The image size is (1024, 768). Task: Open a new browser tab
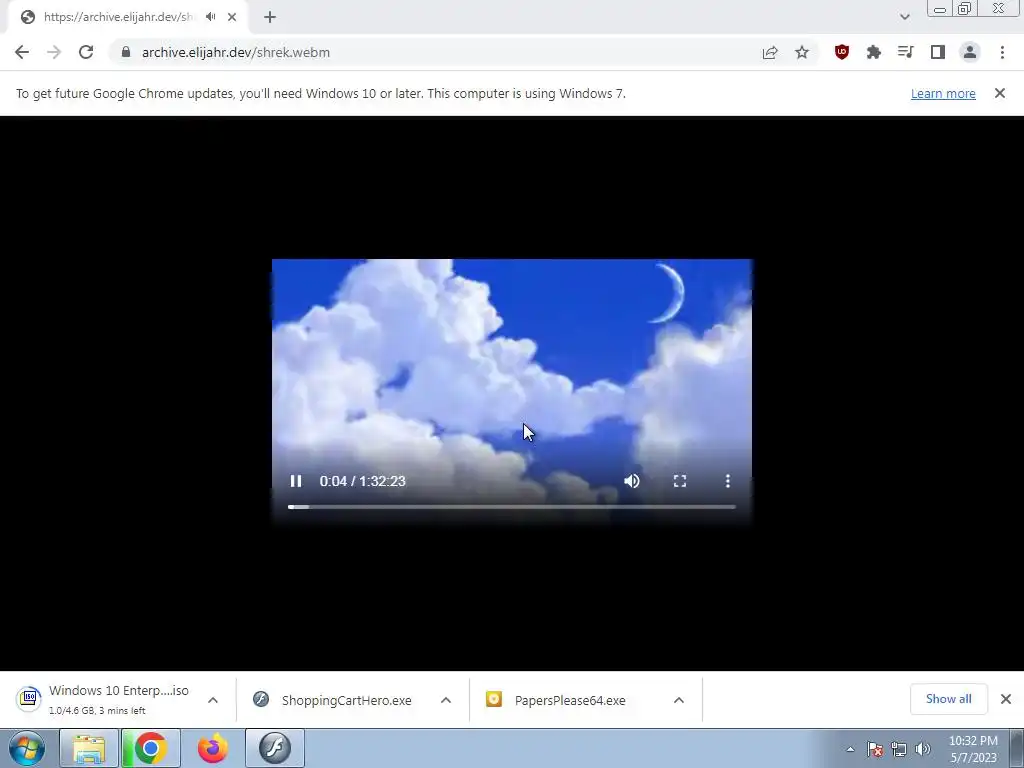pyautogui.click(x=270, y=17)
